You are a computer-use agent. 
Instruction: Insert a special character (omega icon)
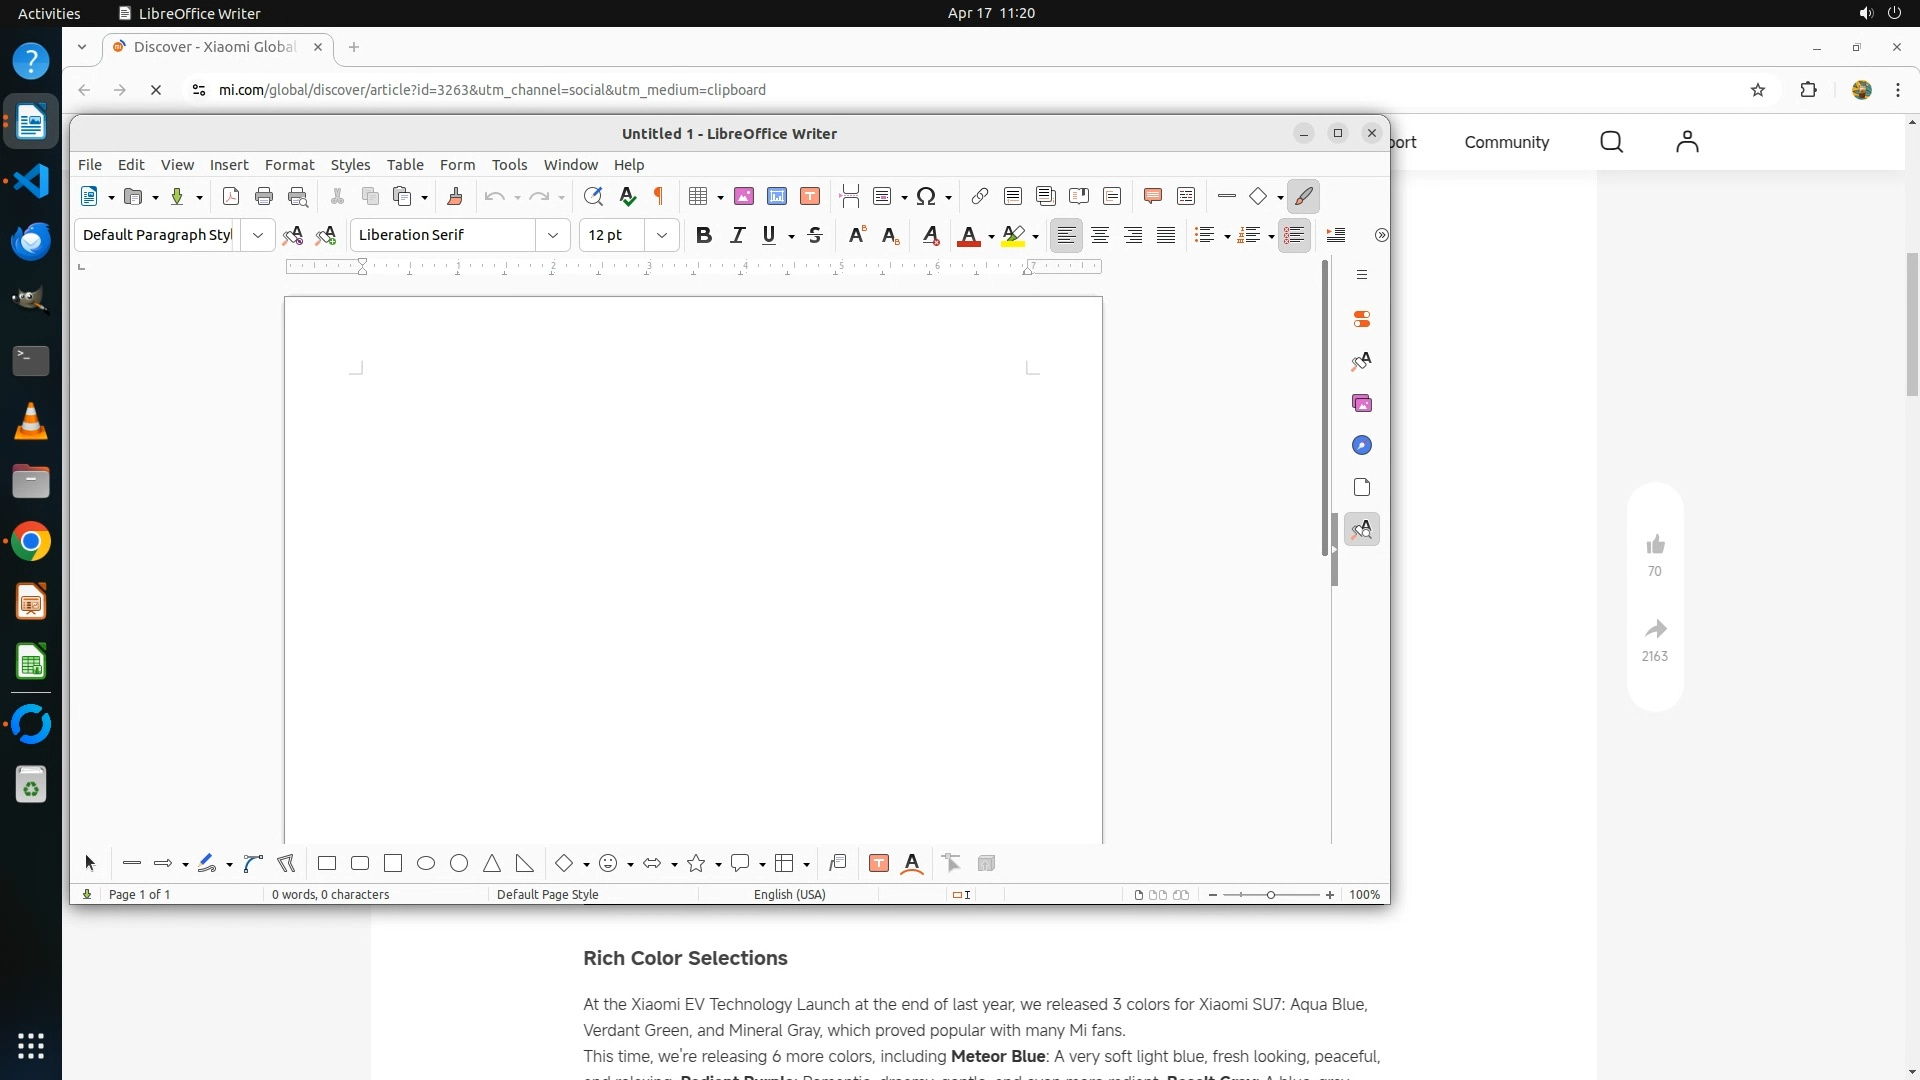926,196
